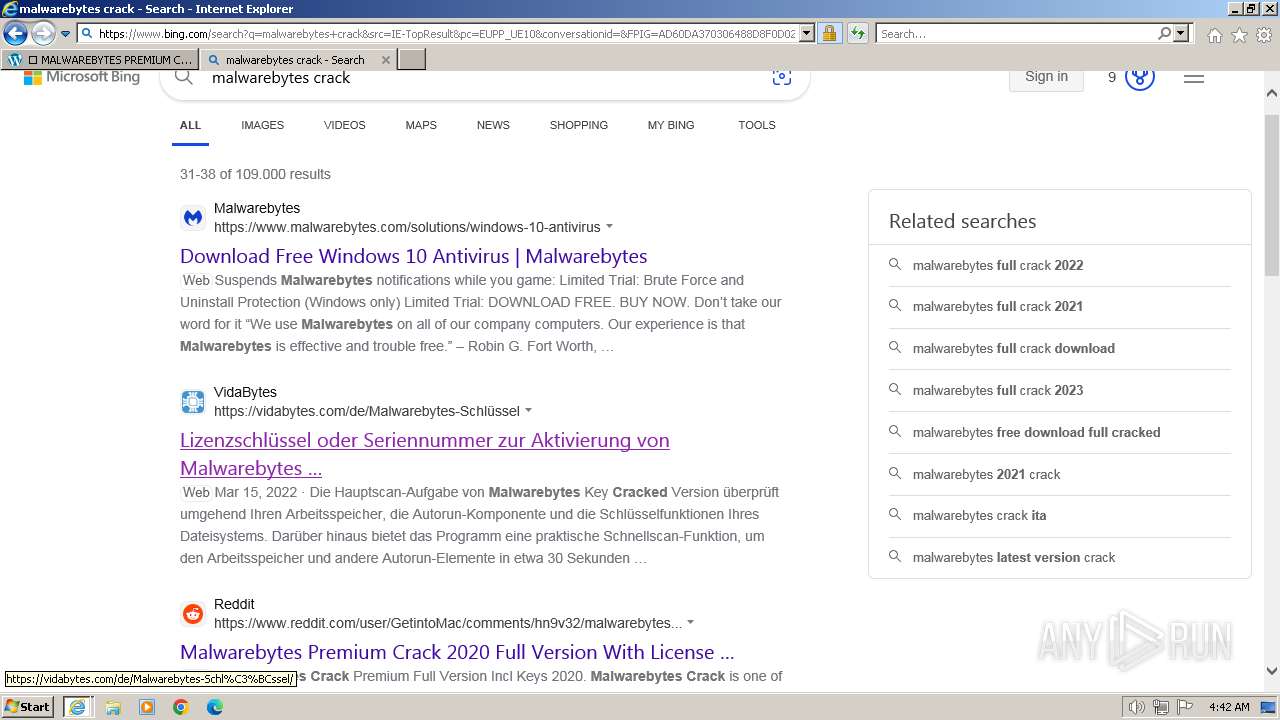This screenshot has height=720, width=1280.
Task: Expand the dropdown next to reddit.com URL
Action: 691,623
